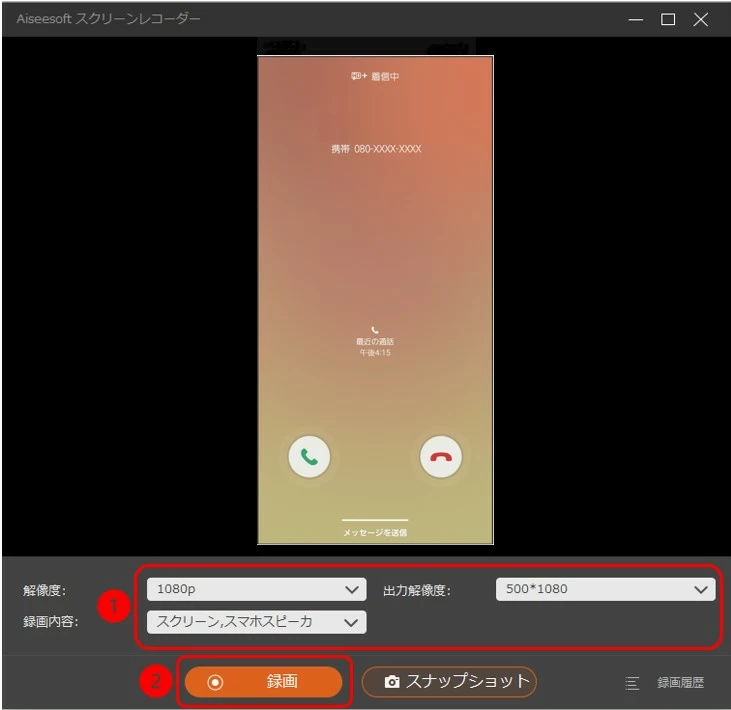Start recording with the 録画 button
The image size is (731, 710).
click(x=263, y=682)
